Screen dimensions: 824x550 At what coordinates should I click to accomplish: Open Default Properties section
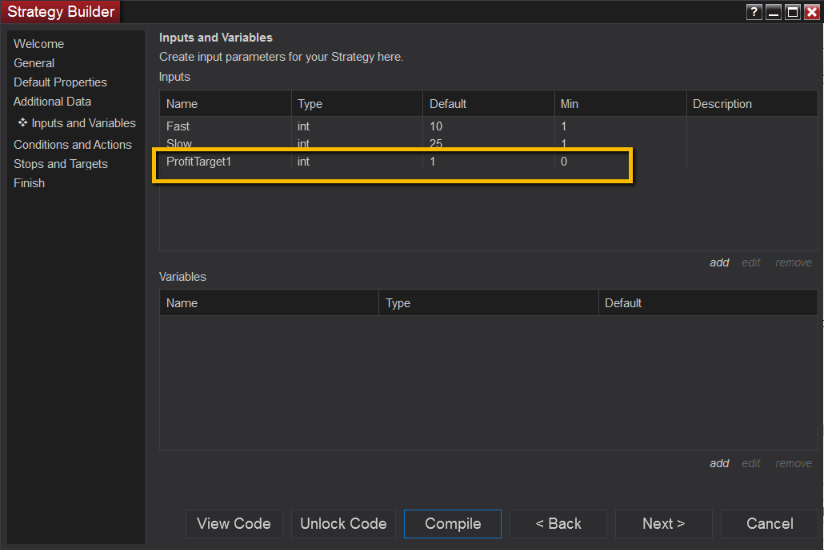[x=60, y=82]
